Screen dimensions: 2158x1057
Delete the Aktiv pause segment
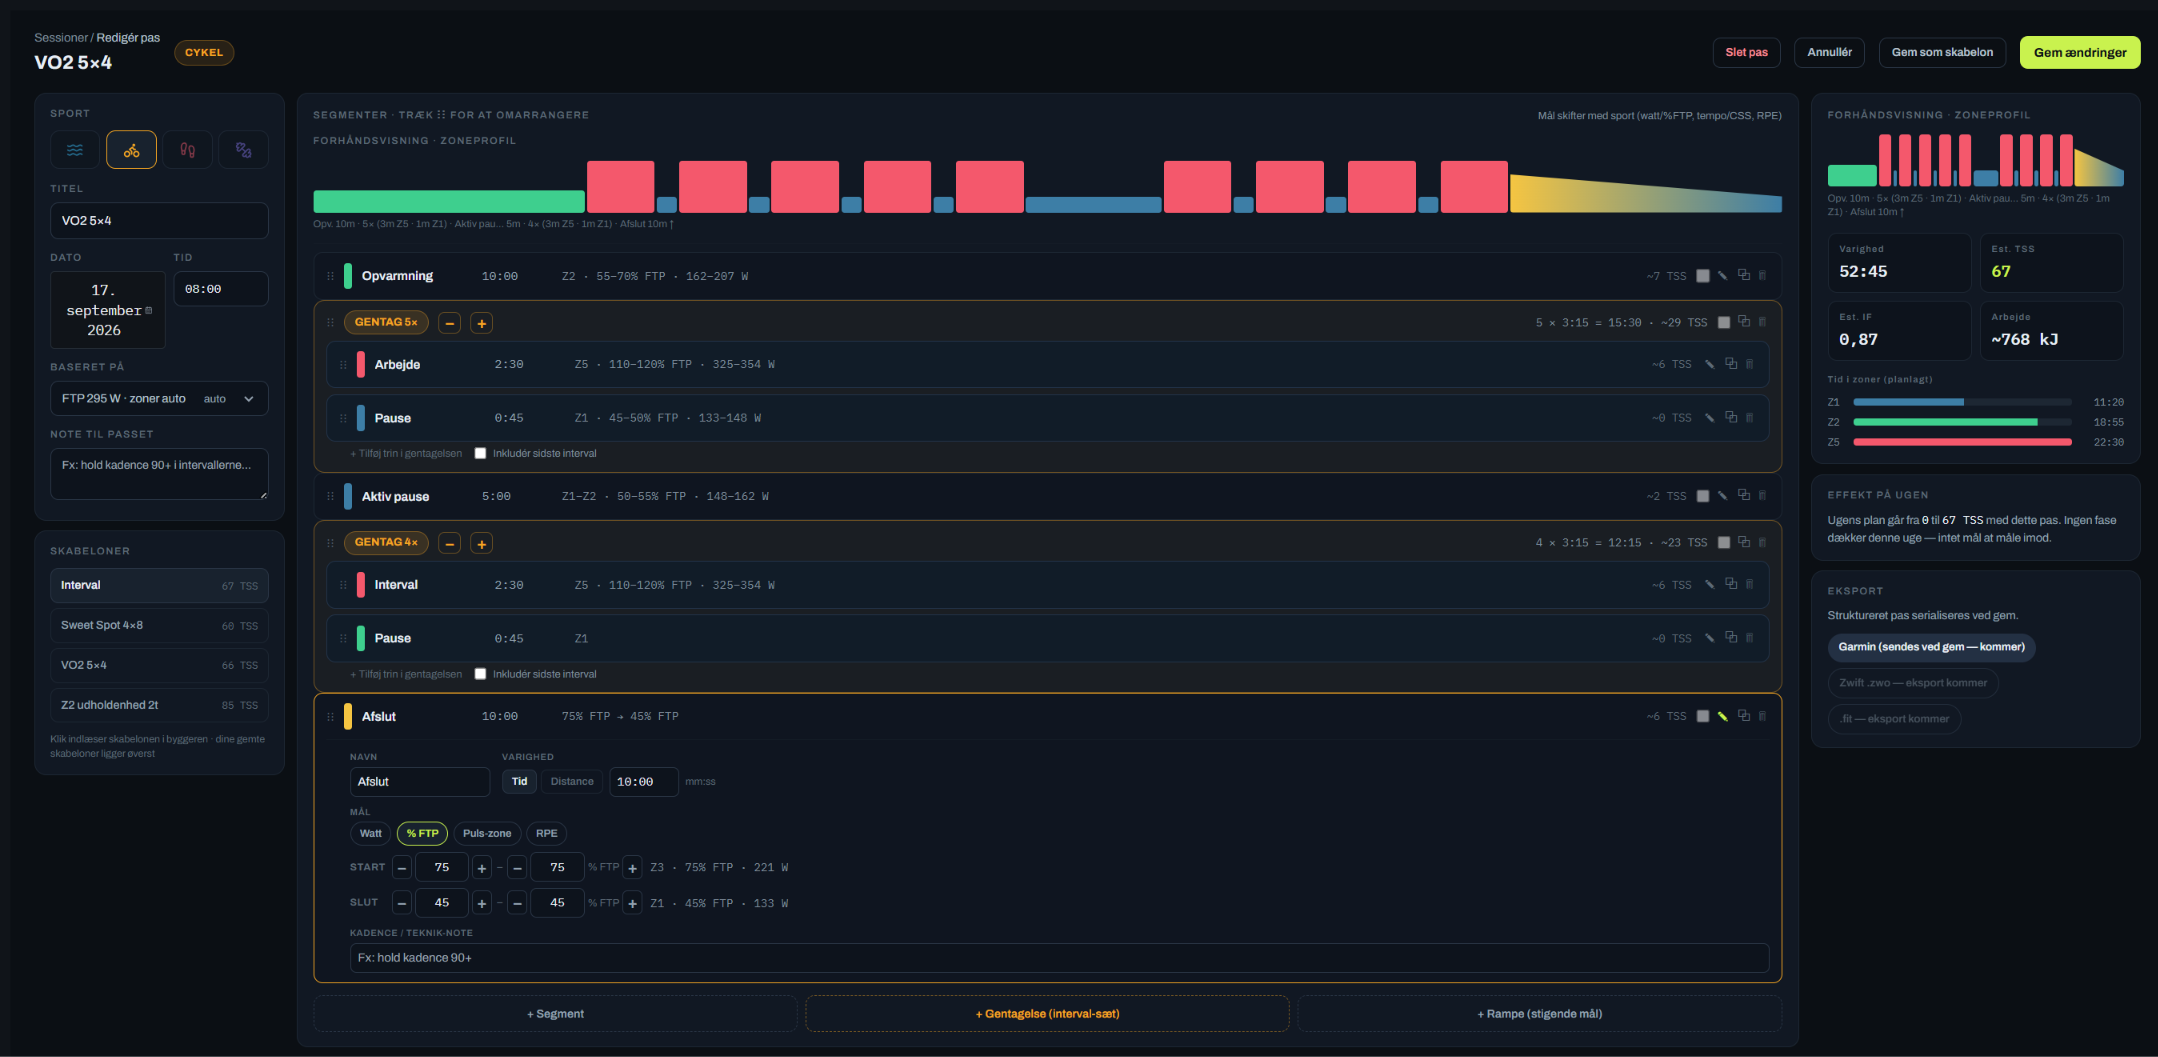(x=1762, y=495)
